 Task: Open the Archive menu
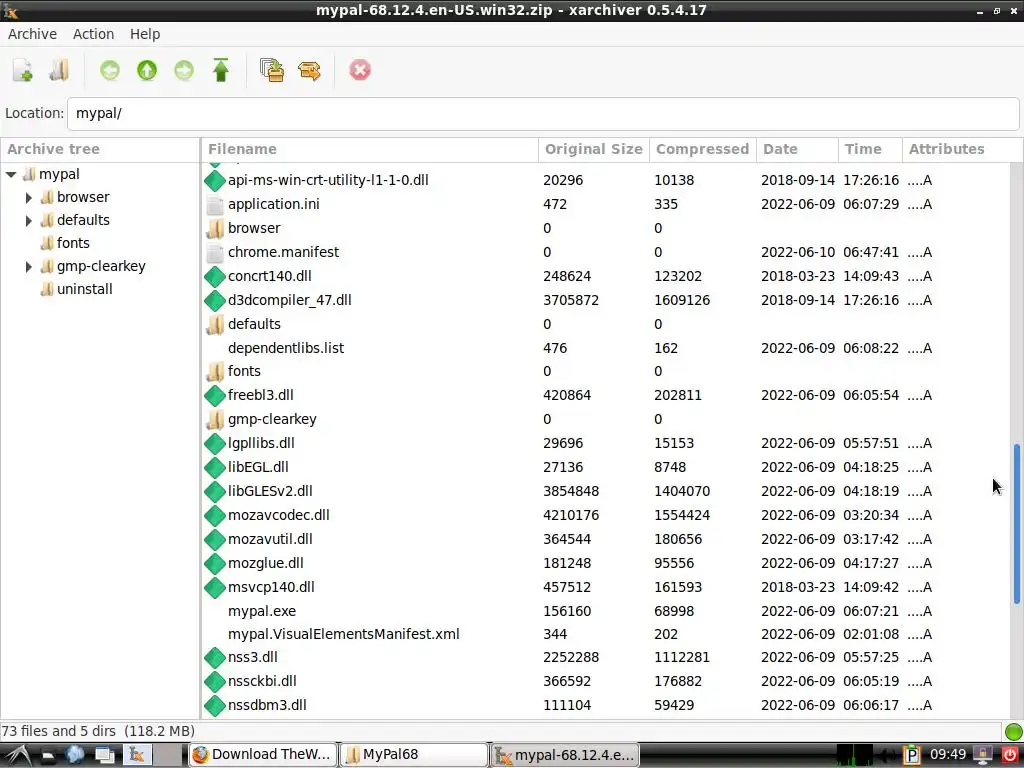[x=32, y=34]
